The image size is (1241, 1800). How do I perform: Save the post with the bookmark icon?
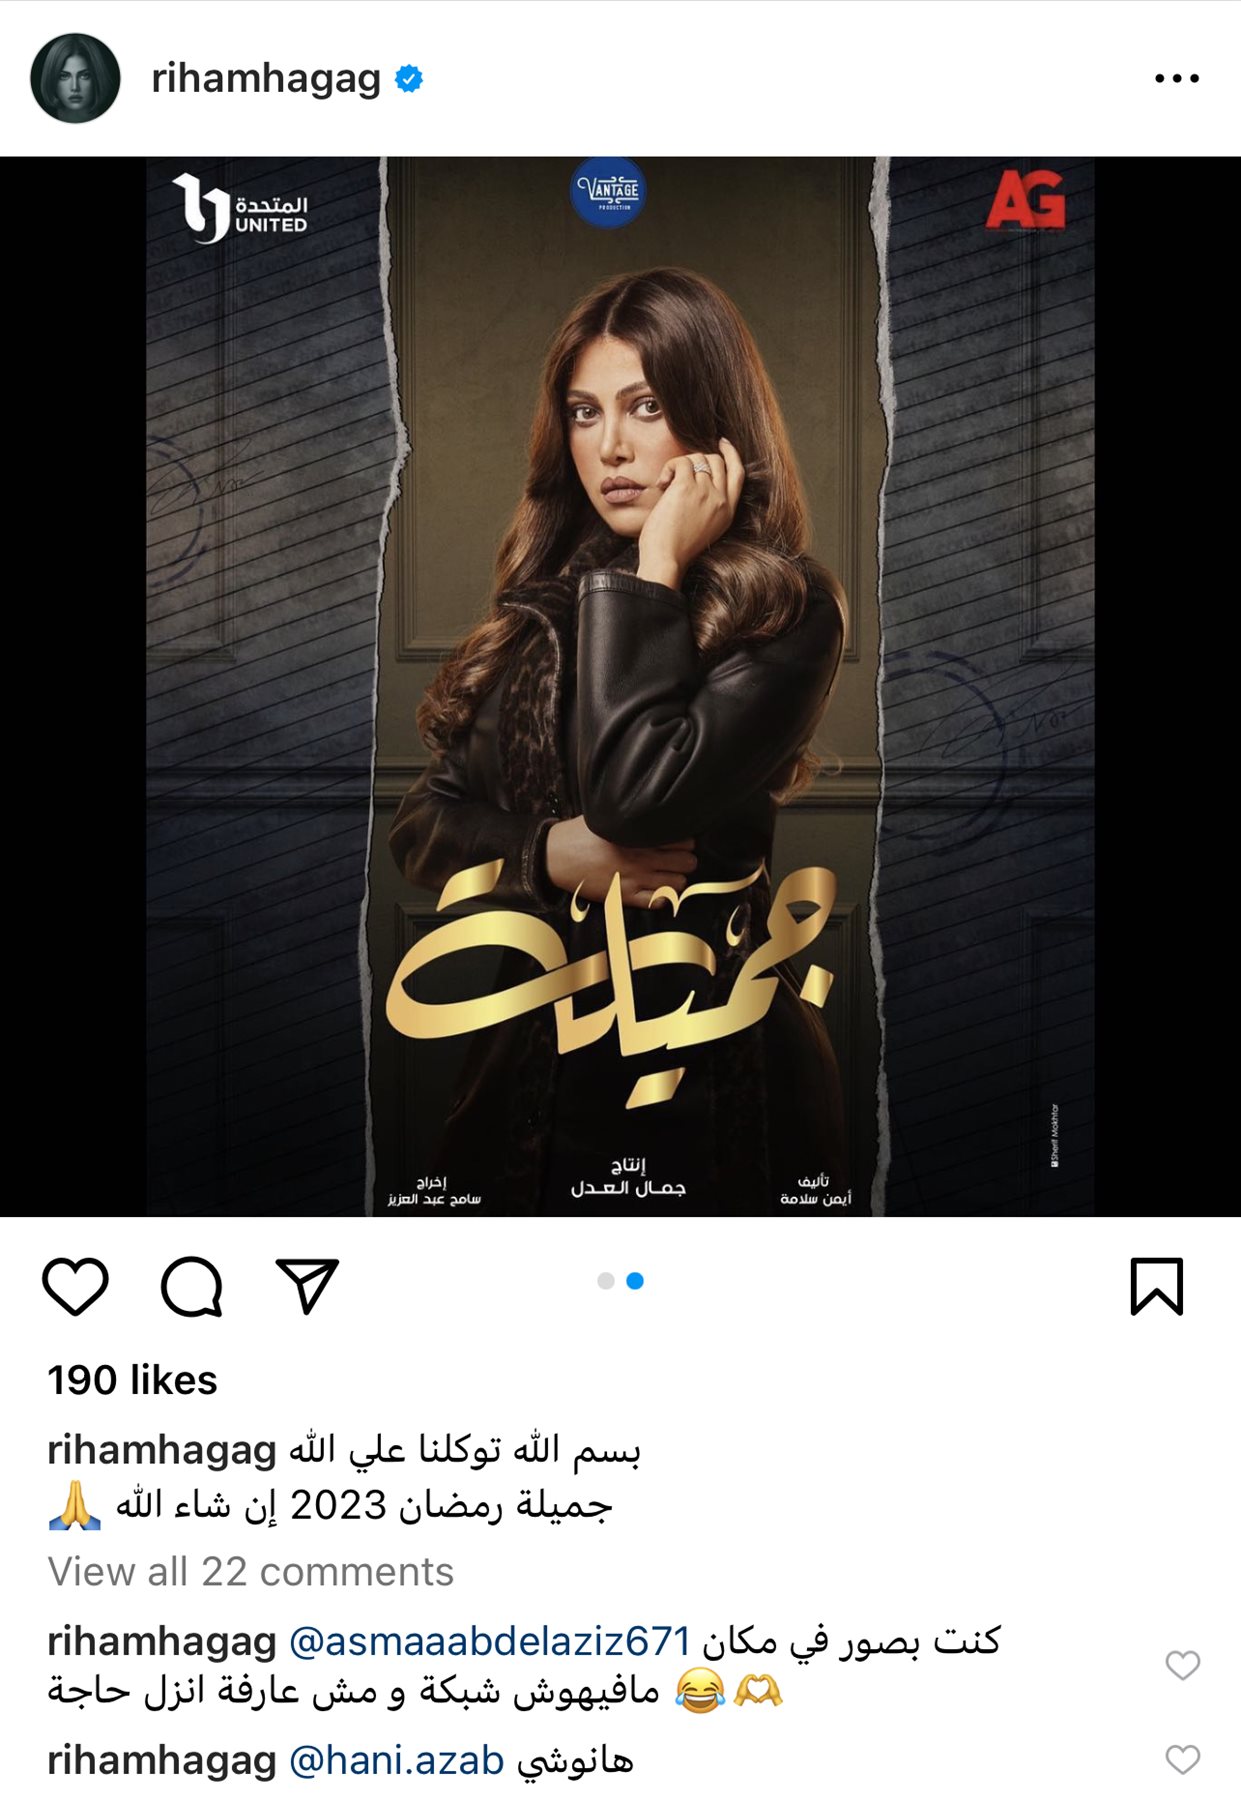point(1157,1286)
